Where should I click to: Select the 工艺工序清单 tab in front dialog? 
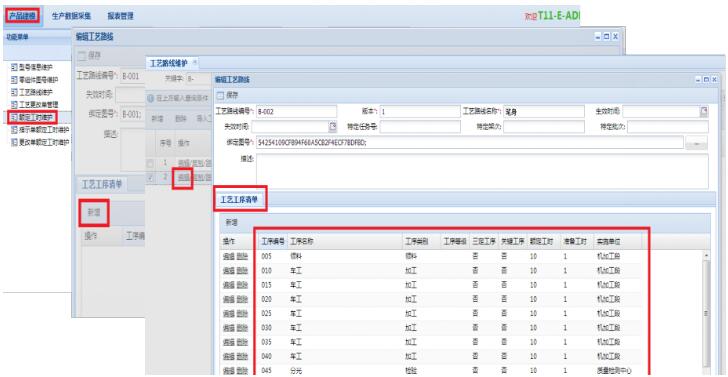[239, 200]
